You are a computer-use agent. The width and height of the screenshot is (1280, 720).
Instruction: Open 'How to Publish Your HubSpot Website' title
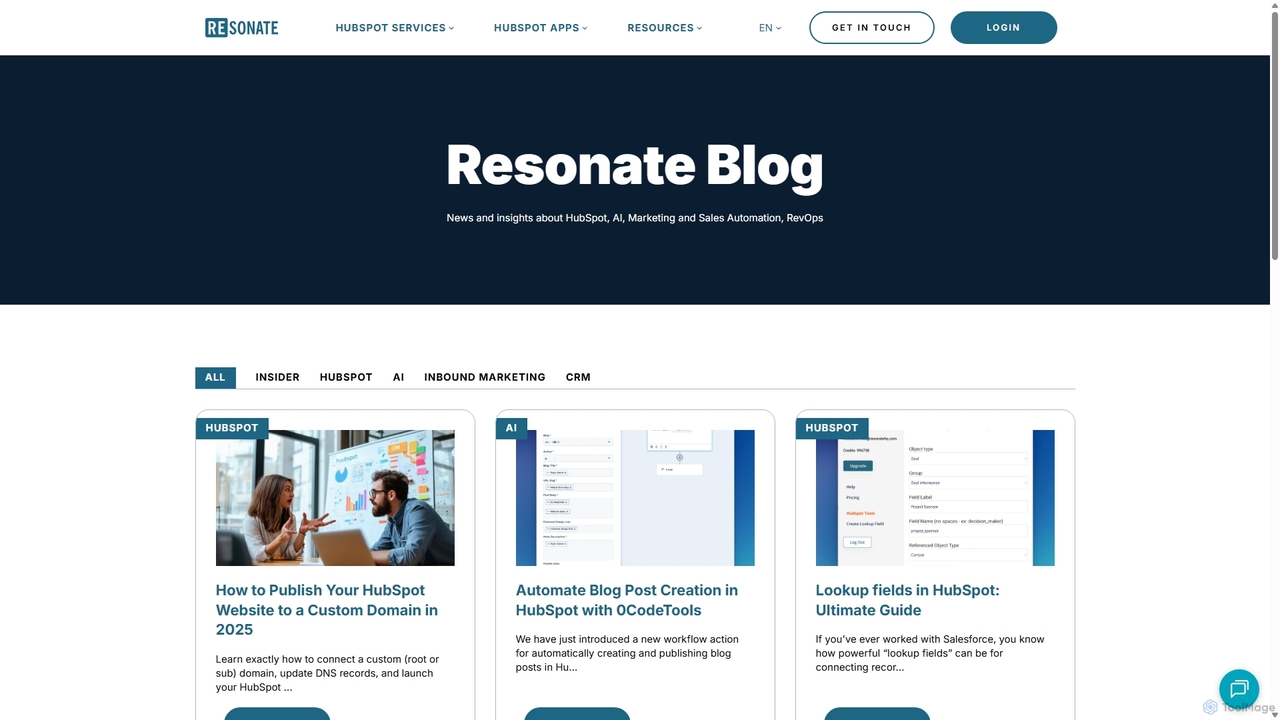click(x=327, y=610)
